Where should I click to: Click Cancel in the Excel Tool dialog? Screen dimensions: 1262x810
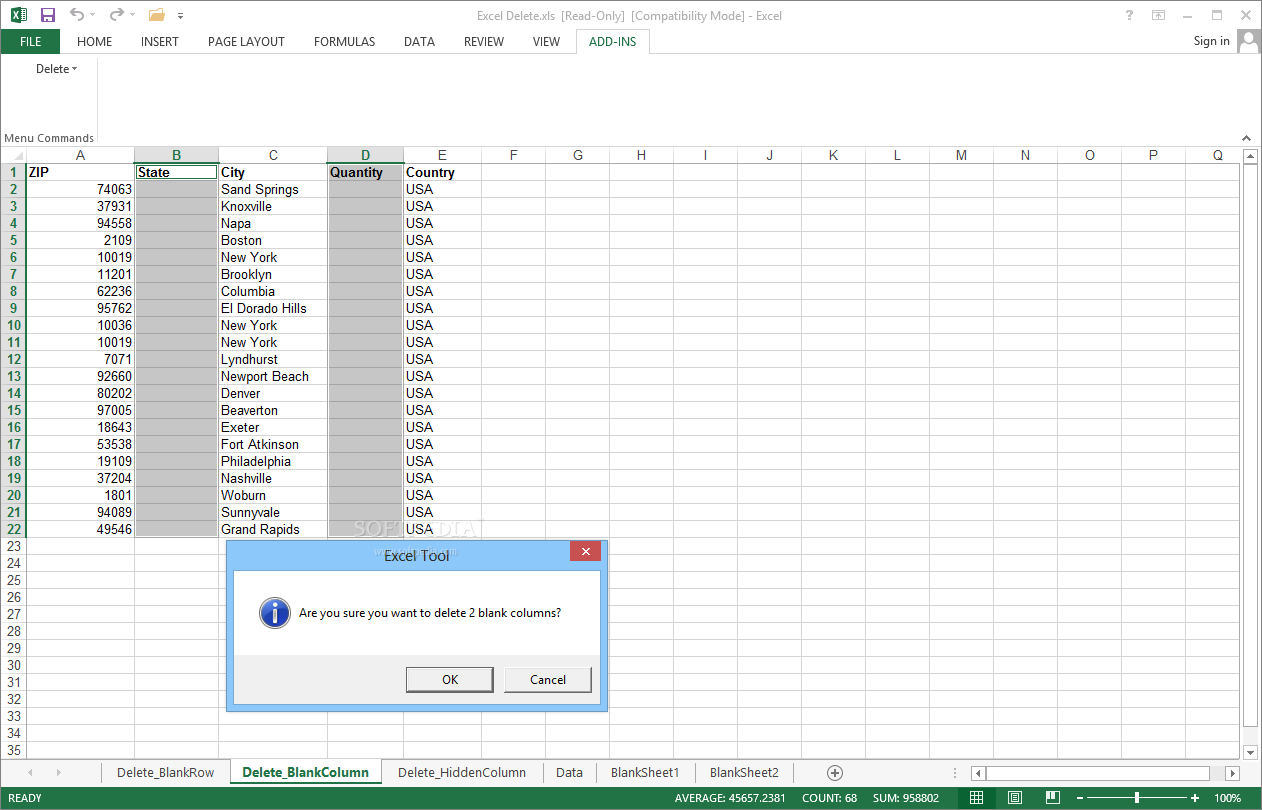pos(548,680)
